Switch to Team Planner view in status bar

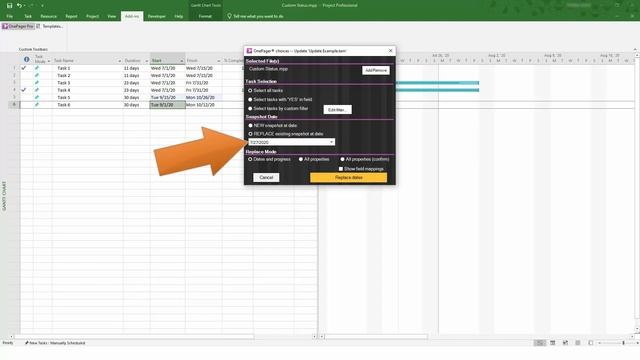[565, 343]
